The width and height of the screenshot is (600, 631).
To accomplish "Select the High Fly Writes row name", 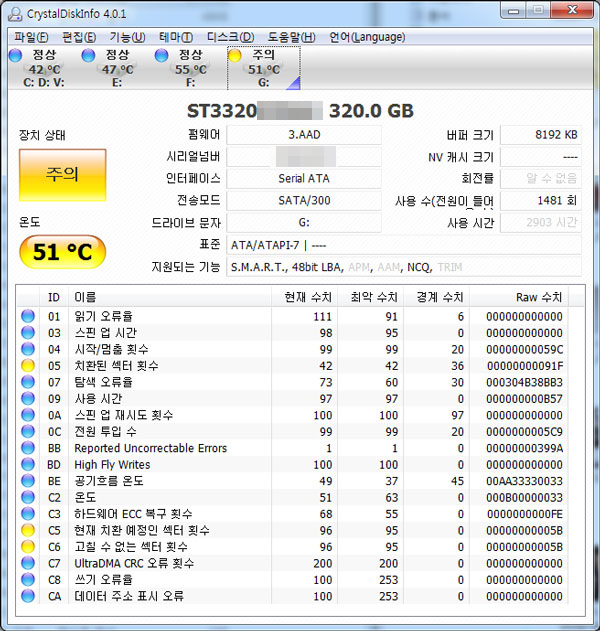I will (112, 464).
